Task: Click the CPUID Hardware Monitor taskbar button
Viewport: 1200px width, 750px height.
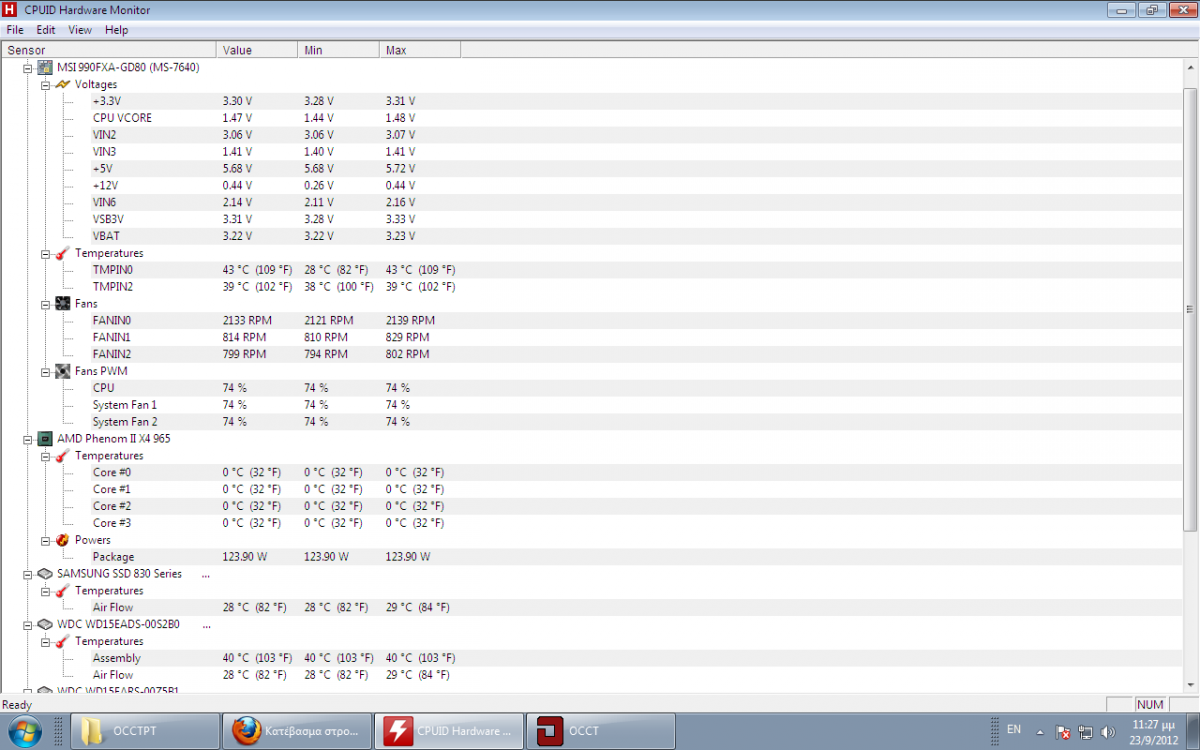Action: (x=449, y=731)
